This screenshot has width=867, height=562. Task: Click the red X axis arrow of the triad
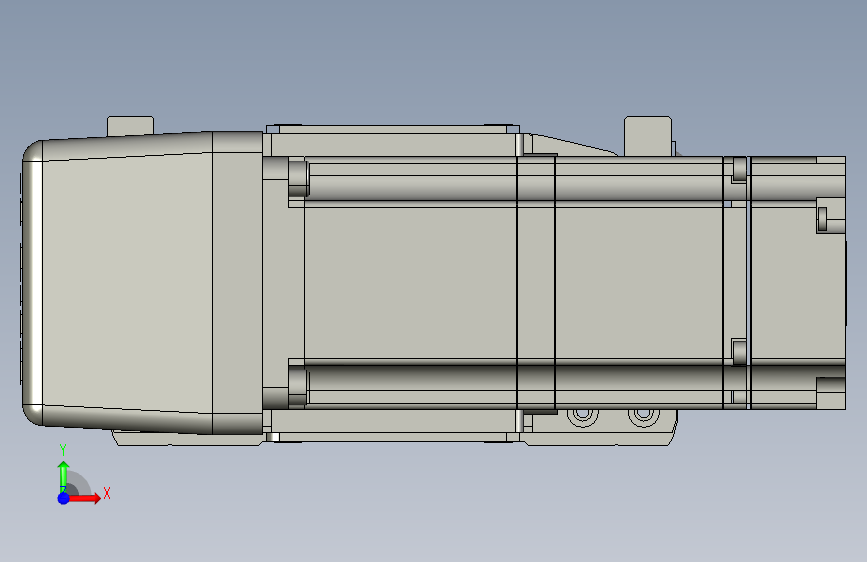pos(83,498)
